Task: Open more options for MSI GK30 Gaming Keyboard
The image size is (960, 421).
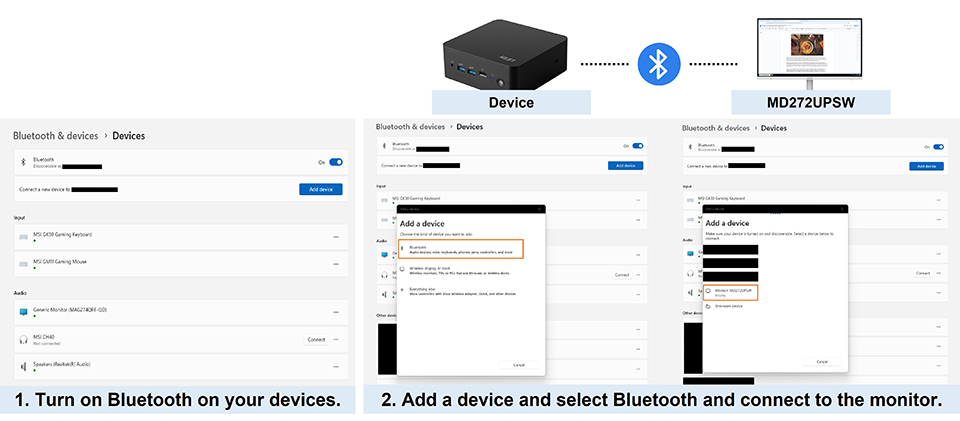Action: point(336,237)
